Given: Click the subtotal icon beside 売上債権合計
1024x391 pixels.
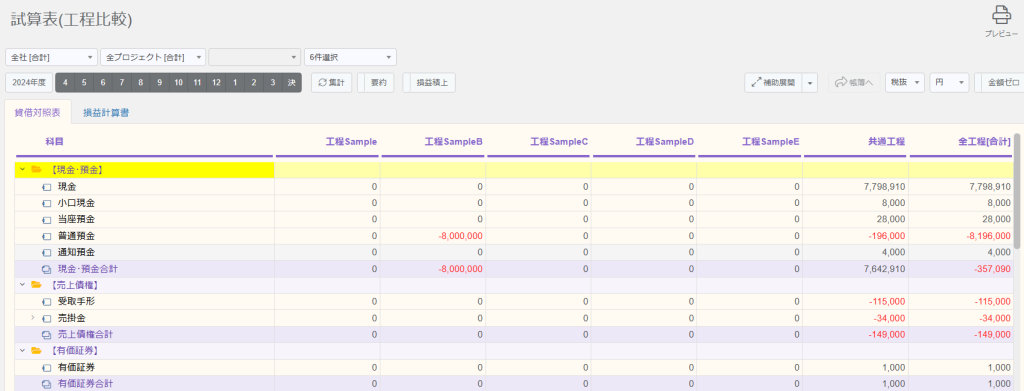Looking at the screenshot, I should [46, 335].
